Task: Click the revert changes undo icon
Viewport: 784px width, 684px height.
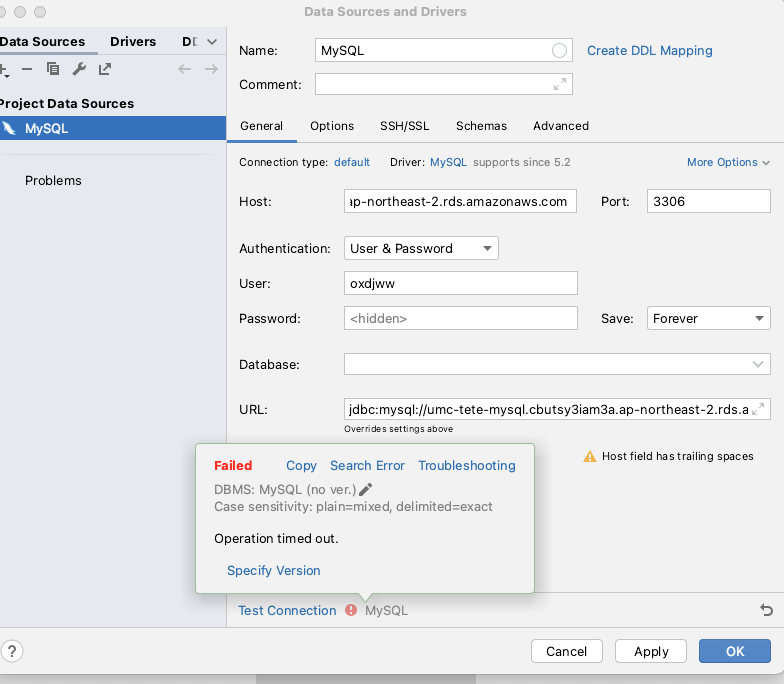Action: (766, 610)
